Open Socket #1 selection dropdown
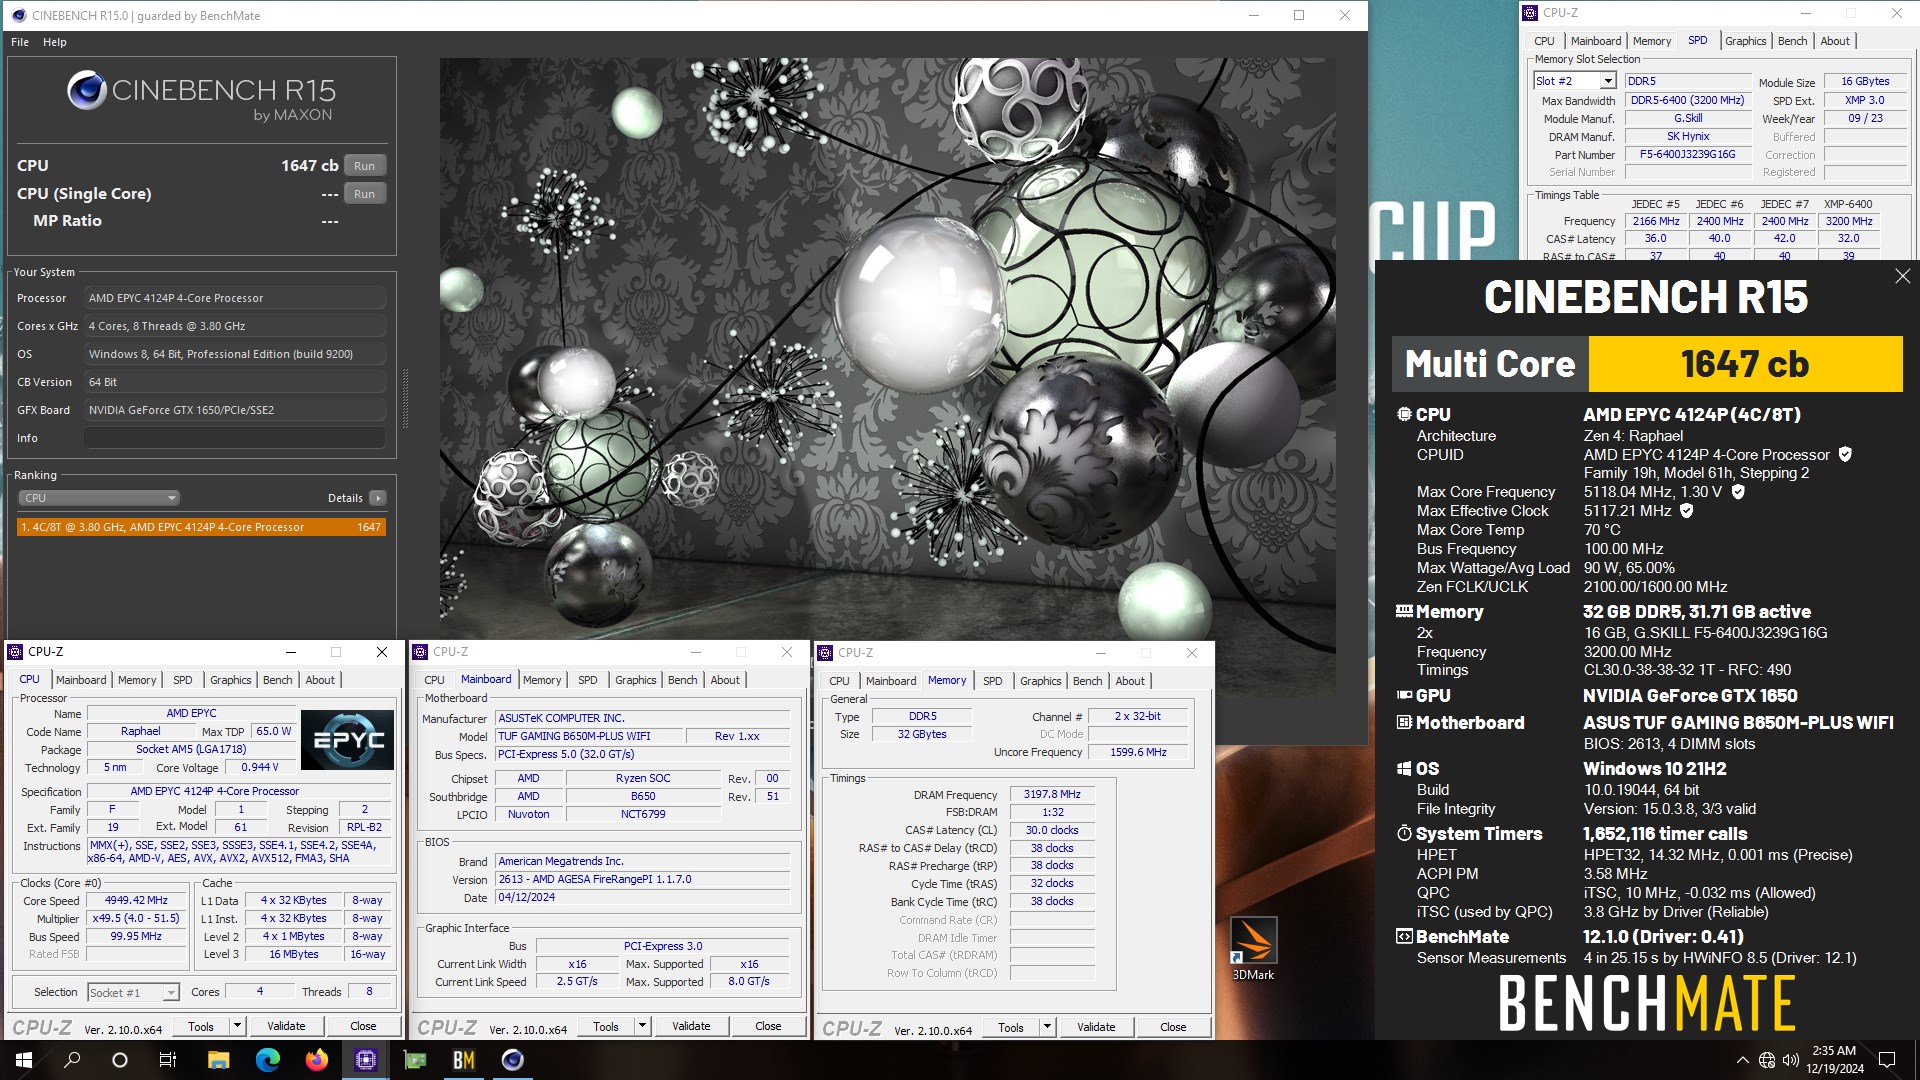The image size is (1920, 1080). coord(133,992)
